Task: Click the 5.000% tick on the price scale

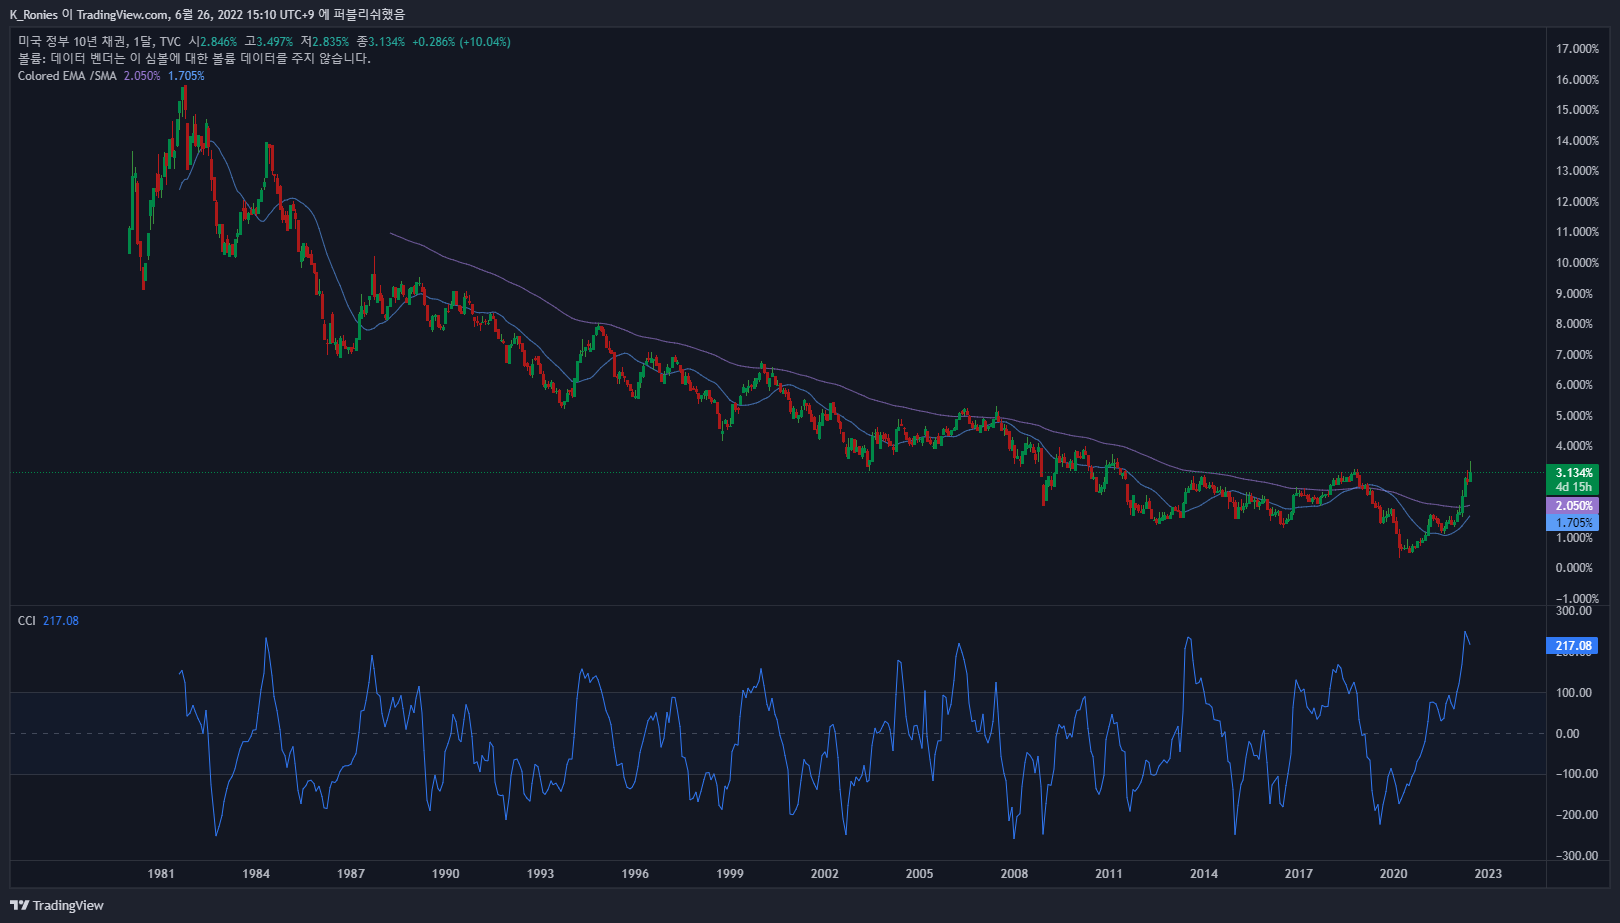Action: click(1574, 416)
